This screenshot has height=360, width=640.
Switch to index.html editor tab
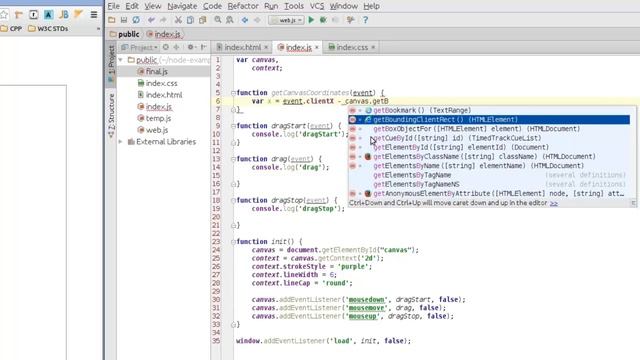(242, 47)
